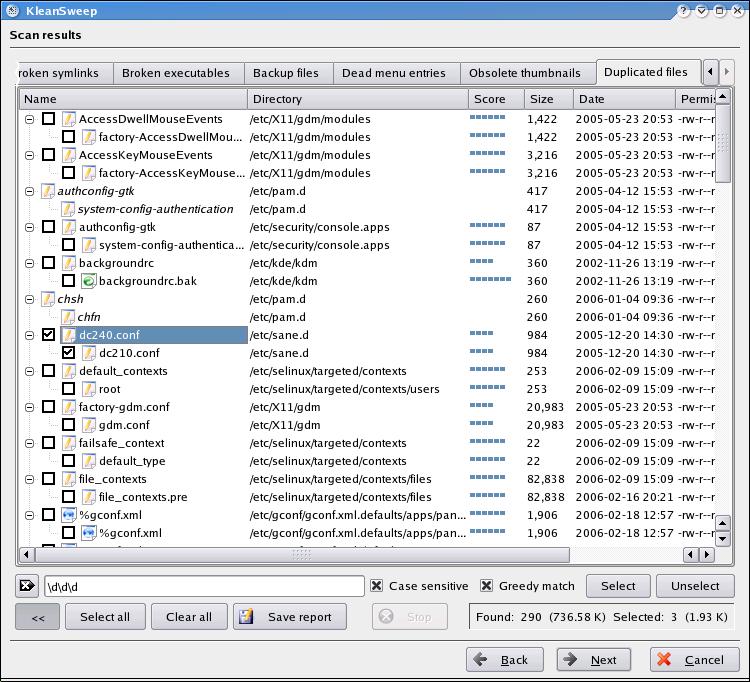This screenshot has width=750, height=682.
Task: Collapse the file_contexts group
Action: (30, 479)
